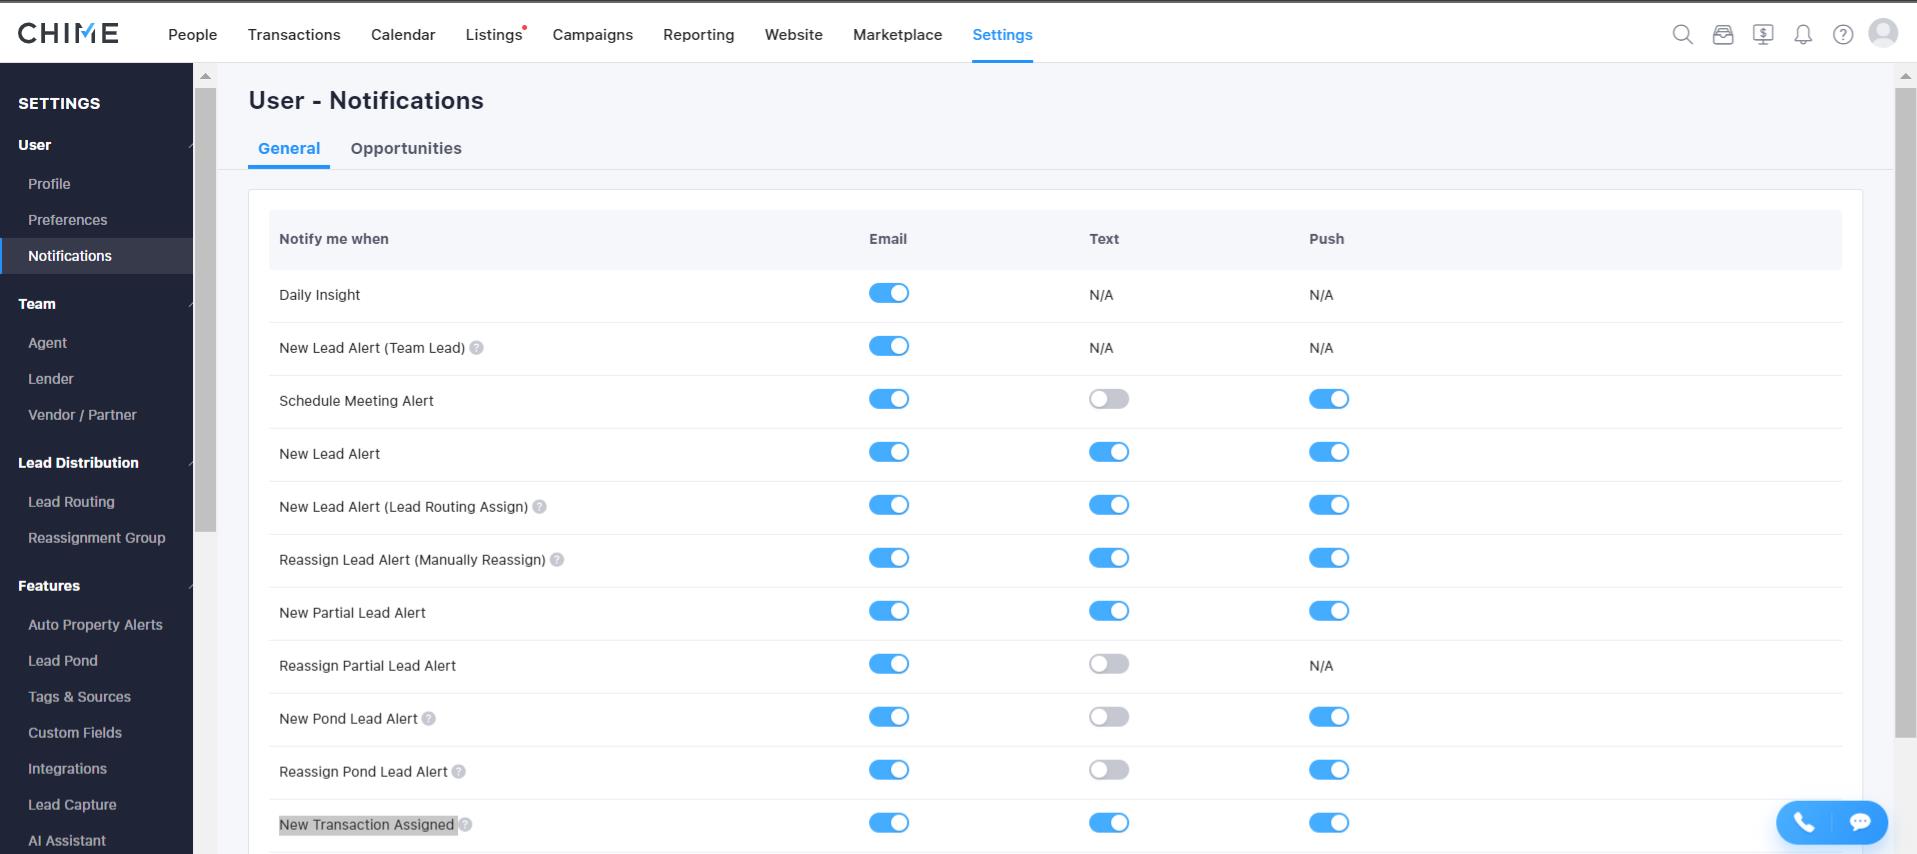This screenshot has width=1917, height=854.
Task: Disable Schedule Meeting Alert push notification
Action: point(1328,399)
